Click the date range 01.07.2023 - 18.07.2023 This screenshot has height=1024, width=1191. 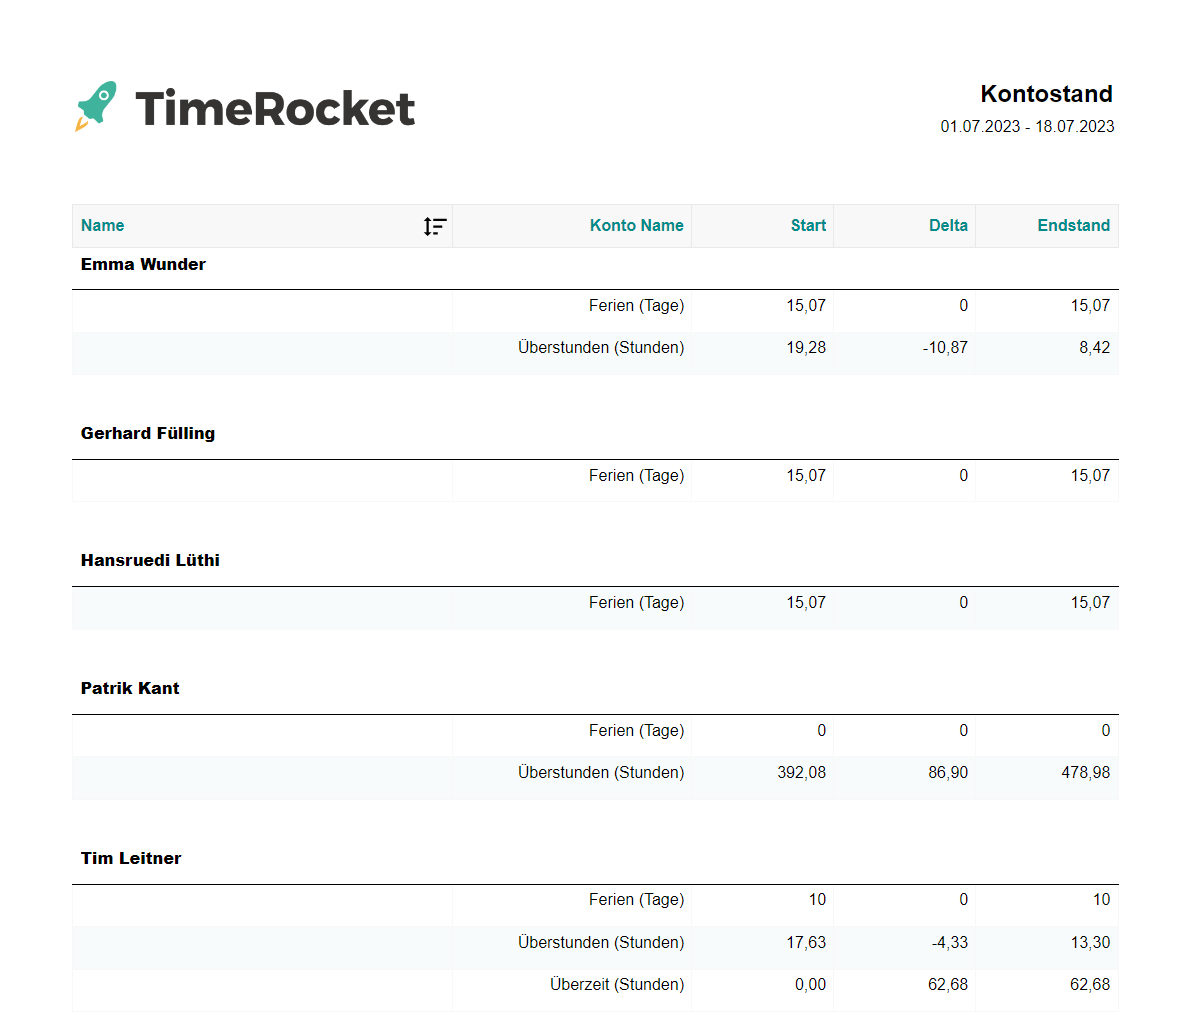1027,127
